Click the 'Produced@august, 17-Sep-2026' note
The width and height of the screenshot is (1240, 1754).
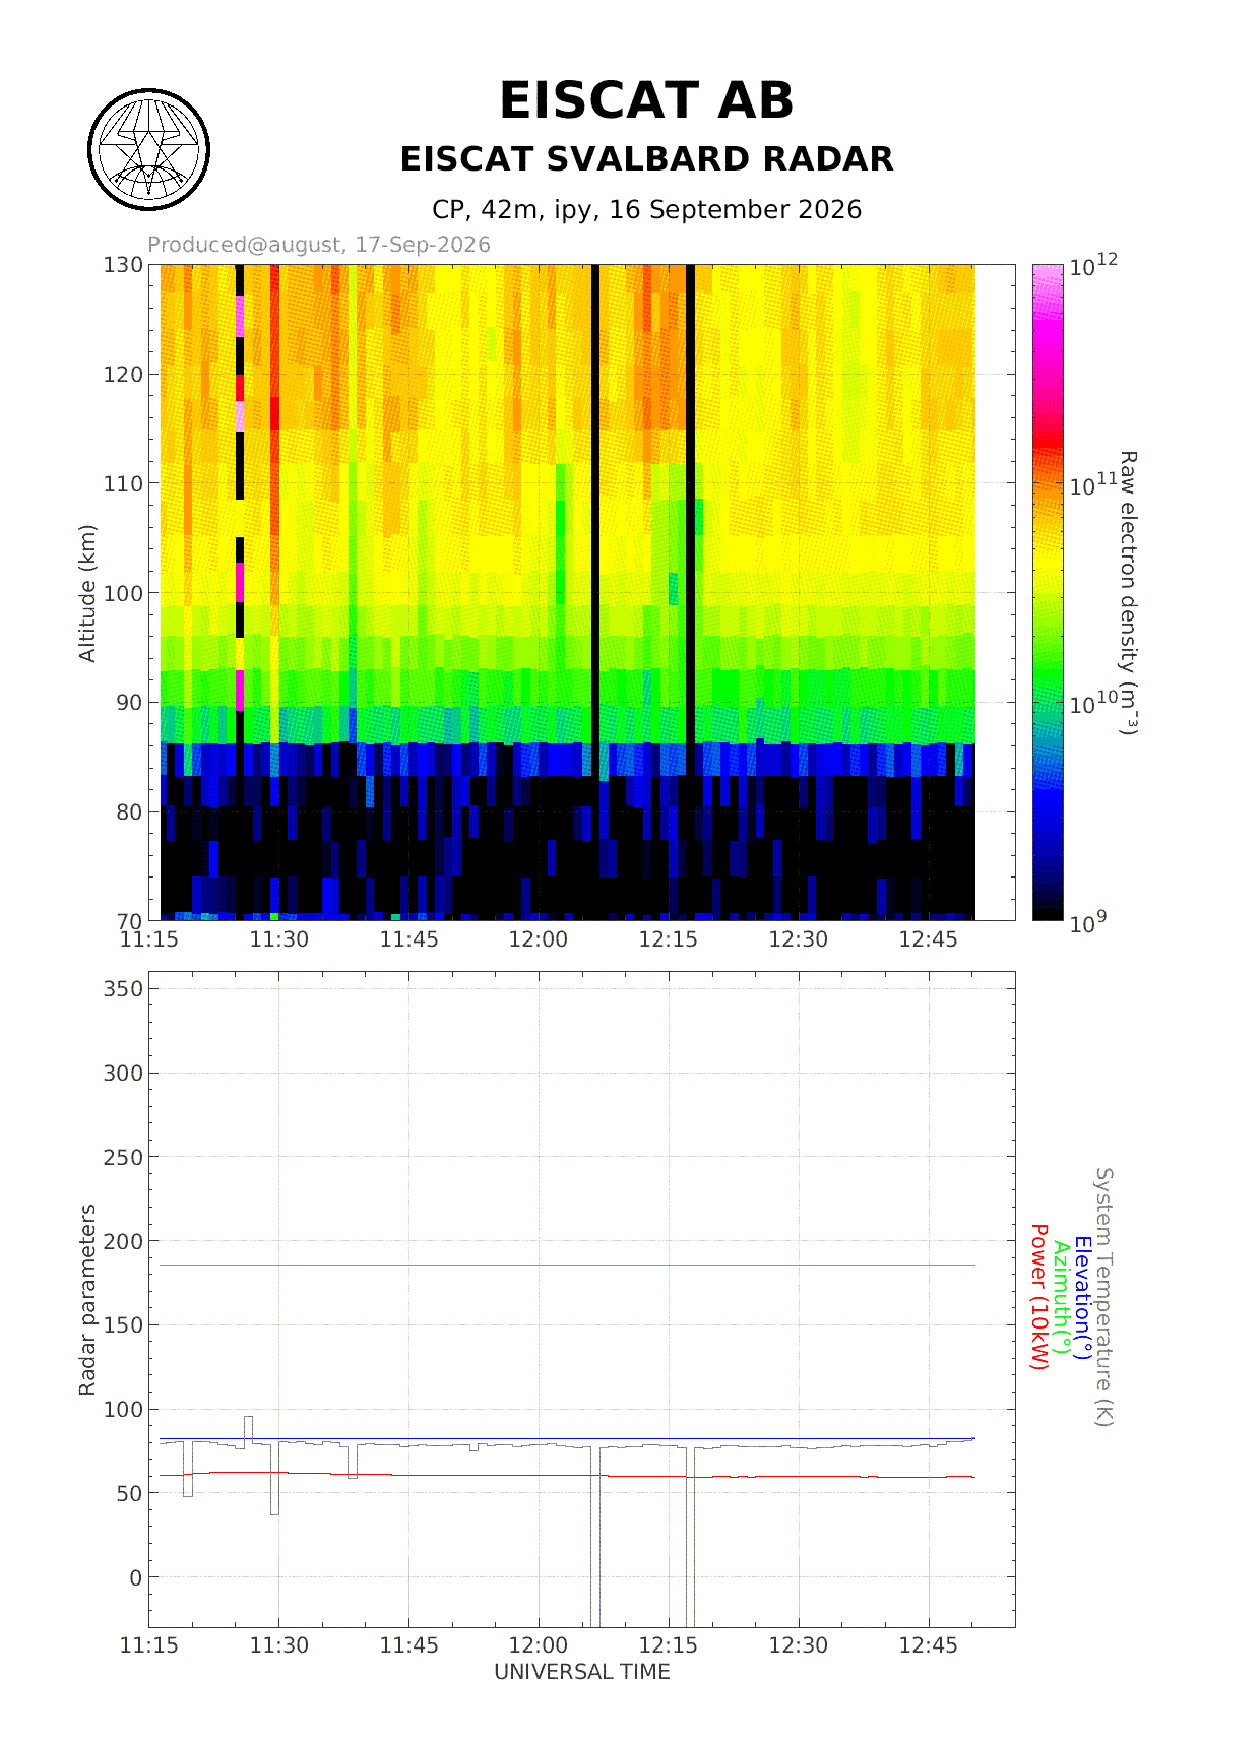319,245
